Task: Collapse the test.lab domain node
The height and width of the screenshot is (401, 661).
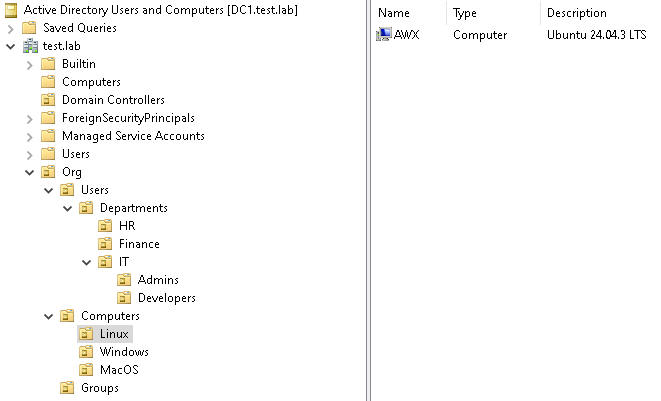Action: click(10, 46)
